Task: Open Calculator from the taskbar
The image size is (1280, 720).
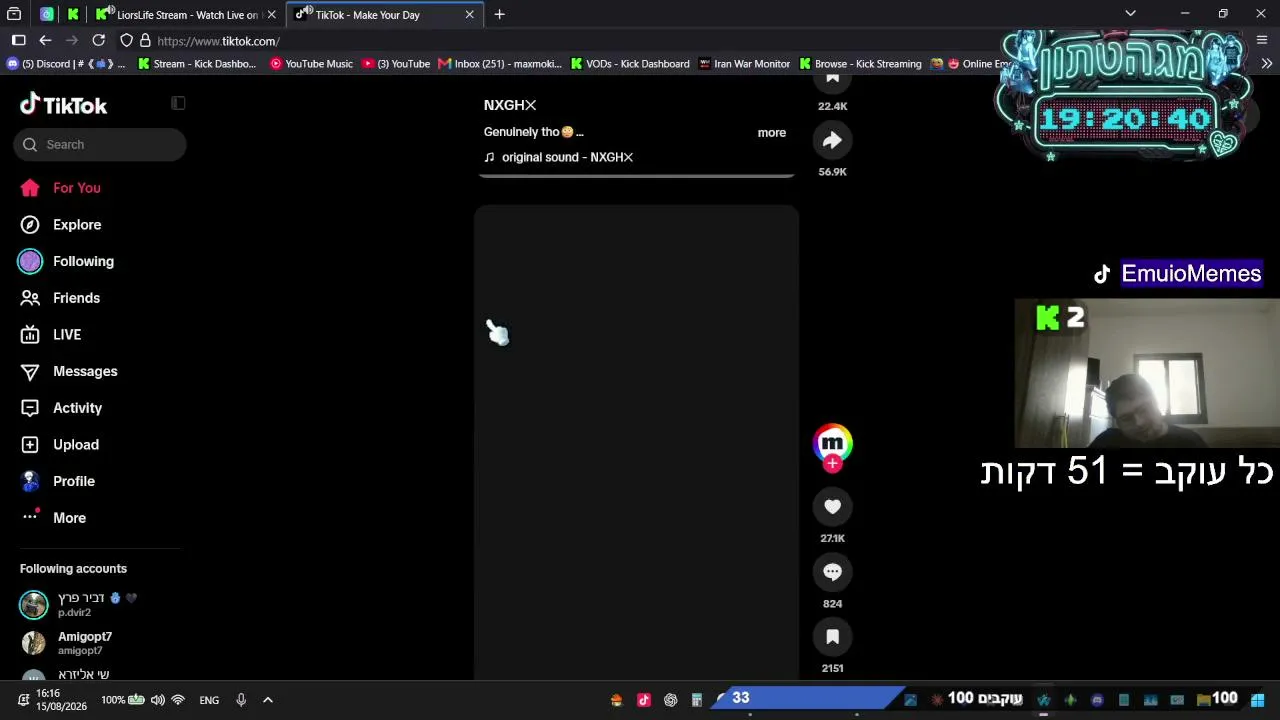Action: click(x=696, y=700)
